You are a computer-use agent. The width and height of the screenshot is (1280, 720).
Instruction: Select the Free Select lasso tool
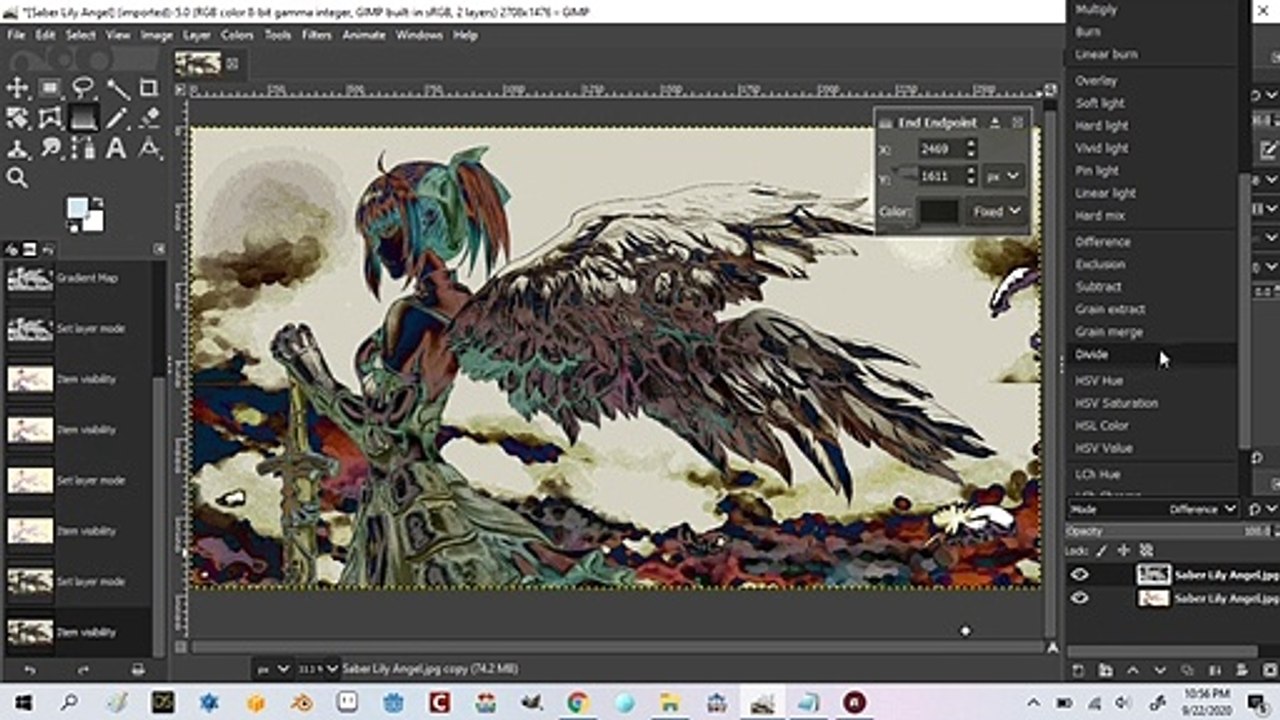coord(83,88)
